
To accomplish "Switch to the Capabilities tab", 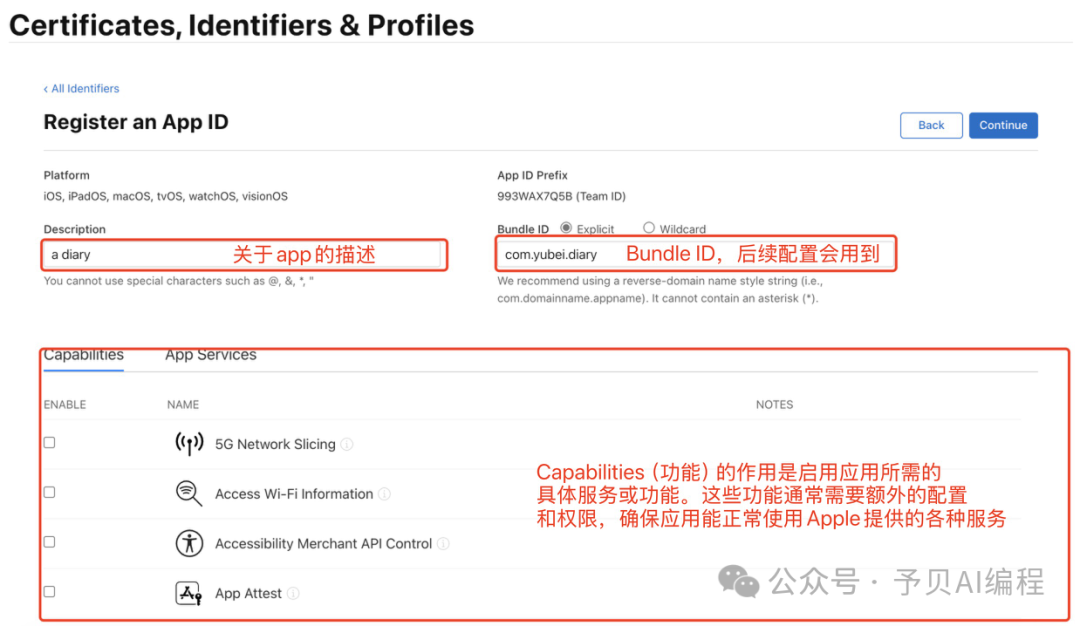I will pyautogui.click(x=84, y=355).
